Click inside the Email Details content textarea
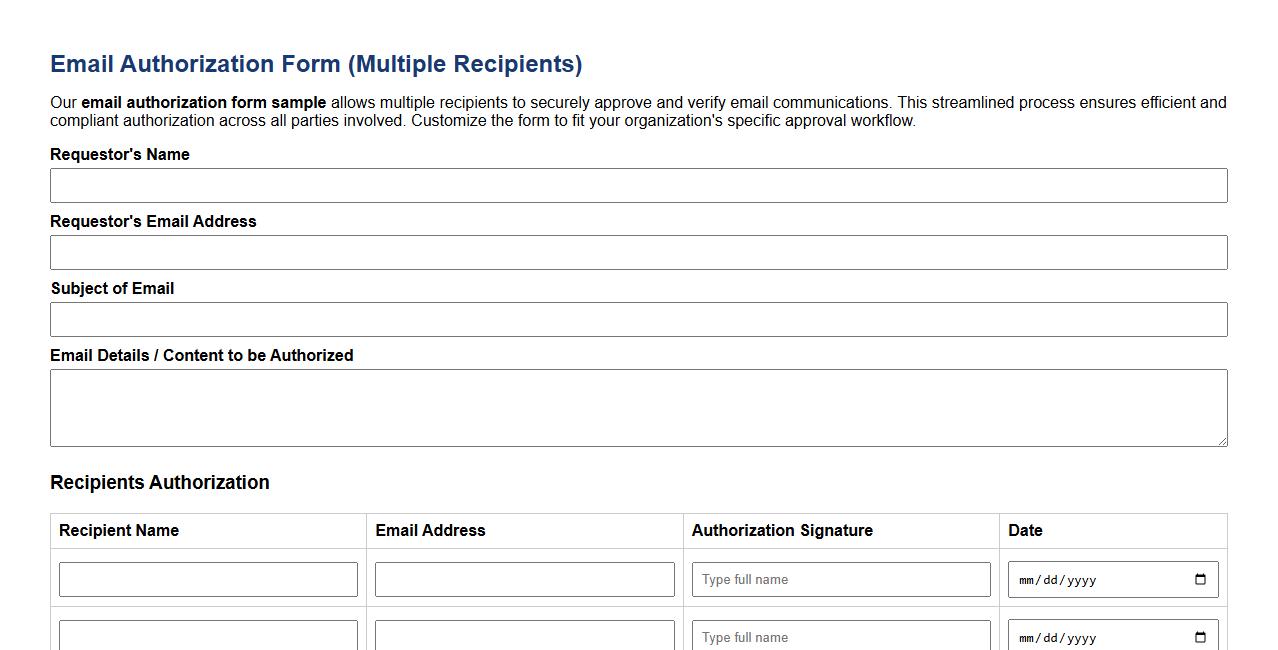The image size is (1278, 650). (639, 407)
